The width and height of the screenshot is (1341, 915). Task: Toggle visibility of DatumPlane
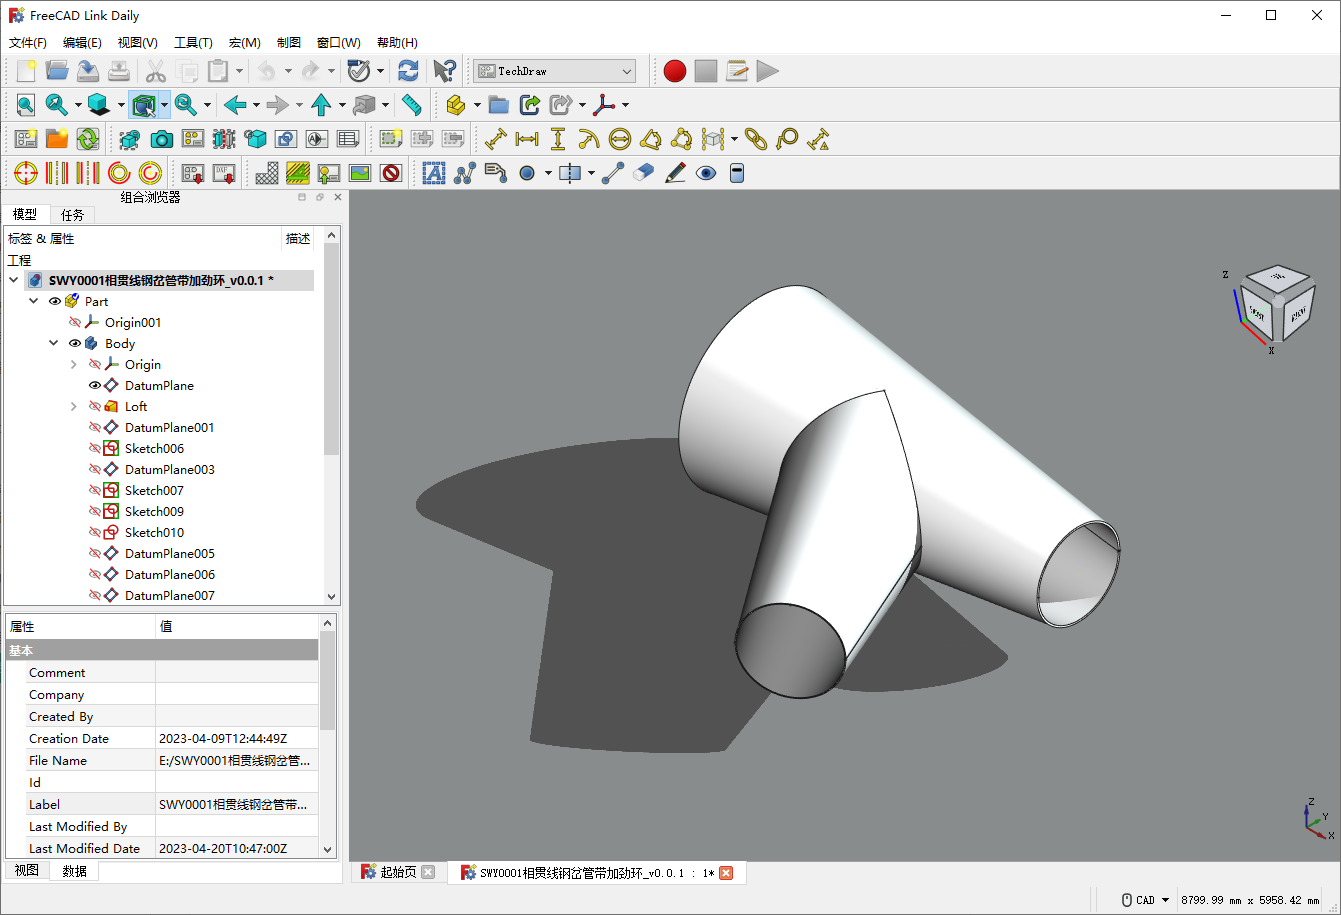coord(95,385)
